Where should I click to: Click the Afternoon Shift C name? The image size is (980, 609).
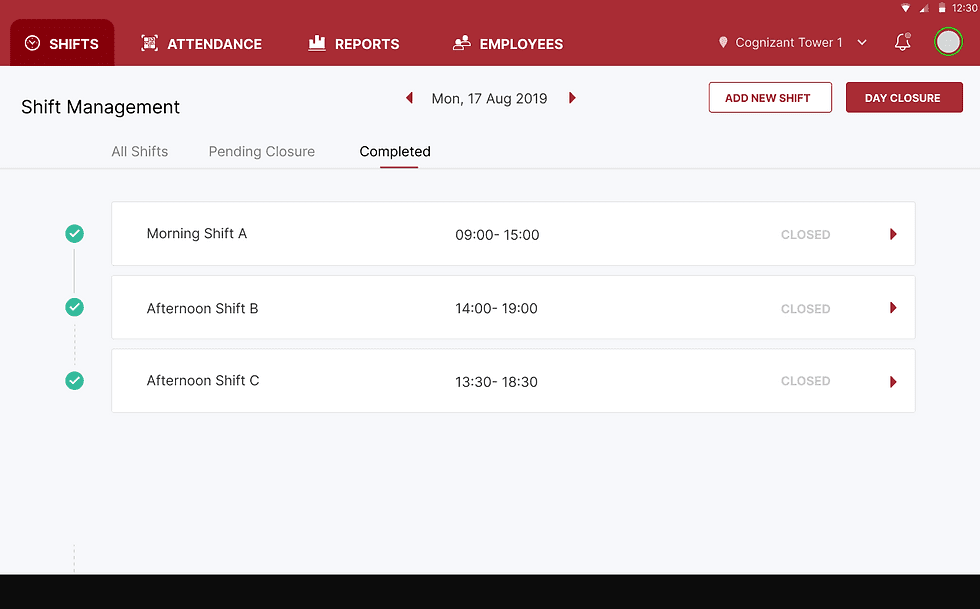pyautogui.click(x=203, y=380)
